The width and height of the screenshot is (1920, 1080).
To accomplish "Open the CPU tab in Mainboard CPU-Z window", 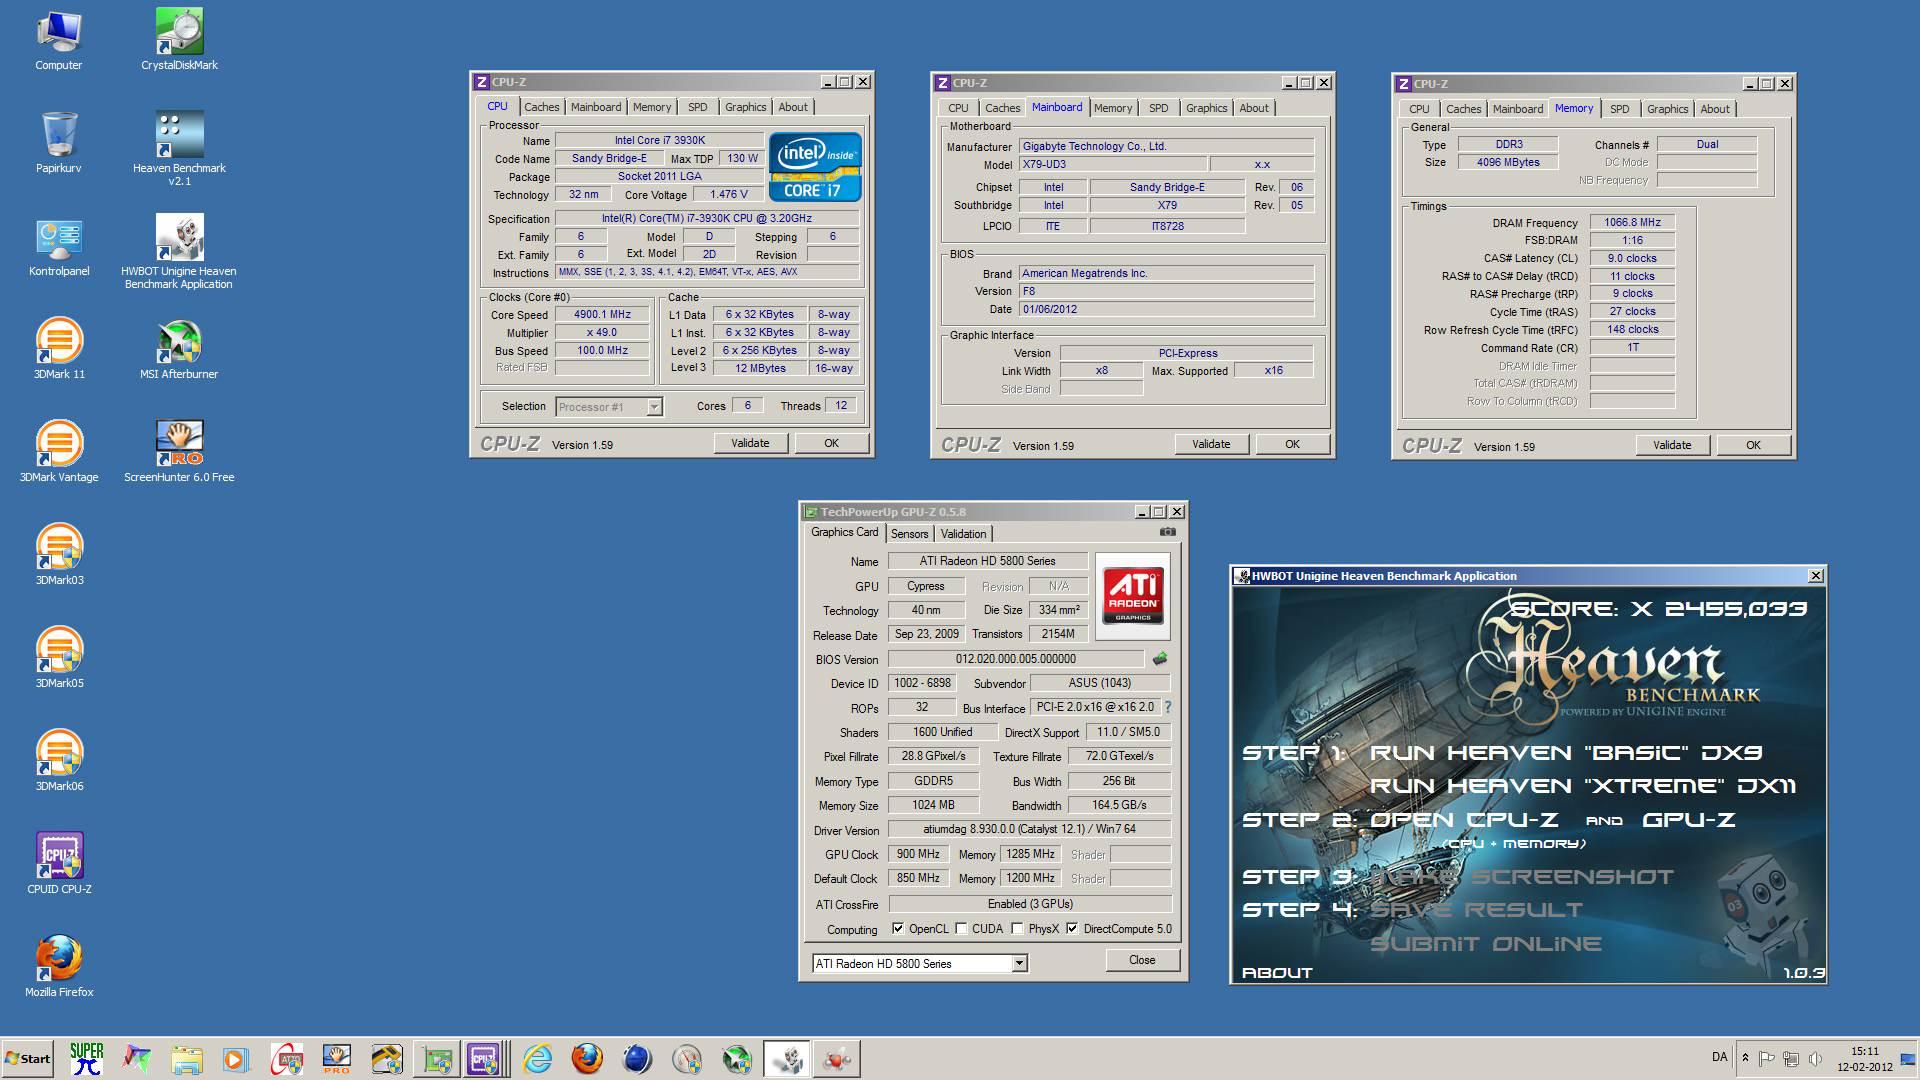I will (958, 108).
